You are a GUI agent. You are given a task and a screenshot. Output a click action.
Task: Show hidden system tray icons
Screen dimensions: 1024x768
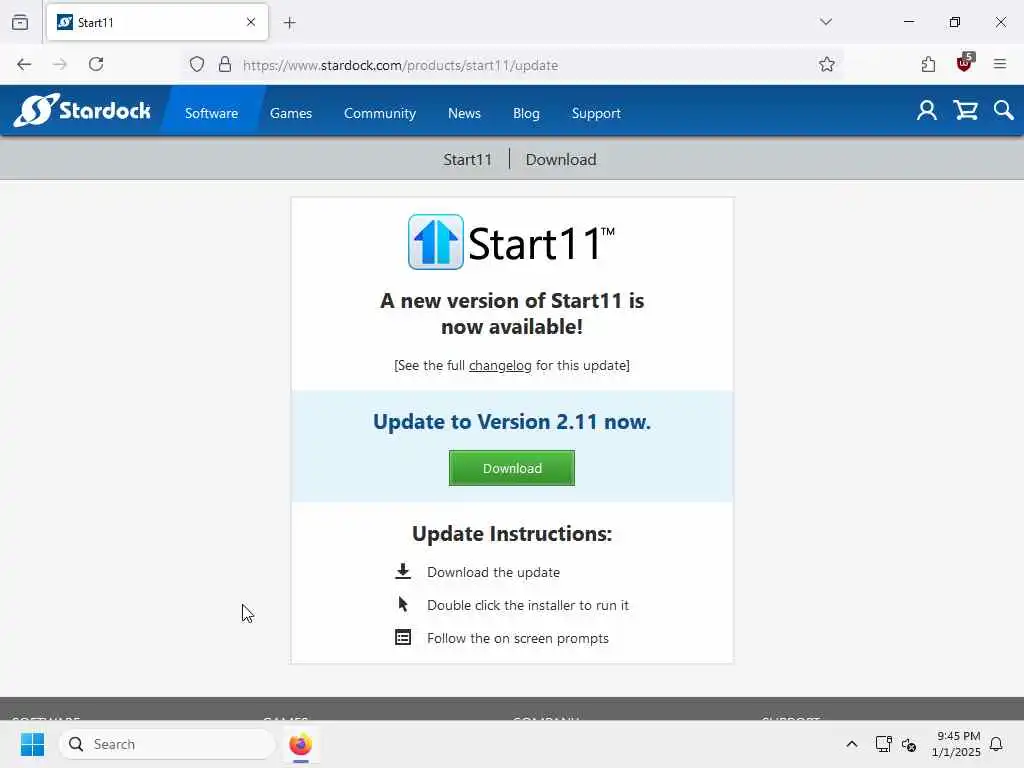[852, 744]
